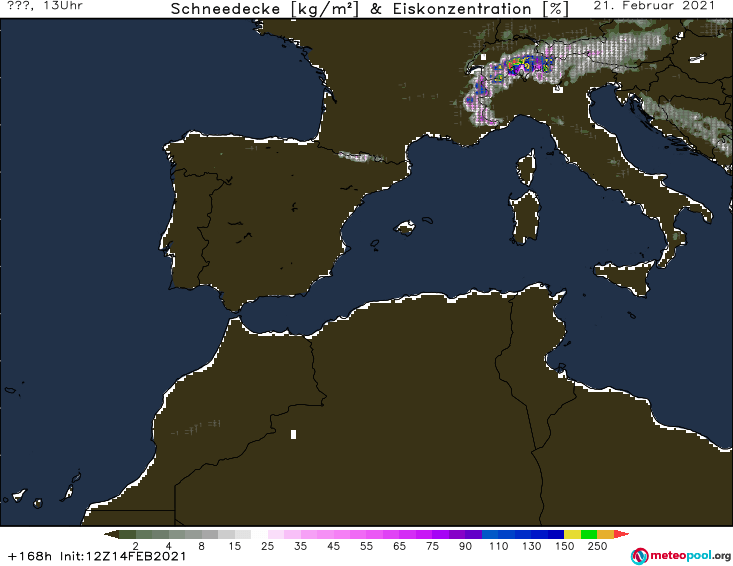Click legend value '250'
Viewport: 733px width, 566px height.
click(x=597, y=546)
